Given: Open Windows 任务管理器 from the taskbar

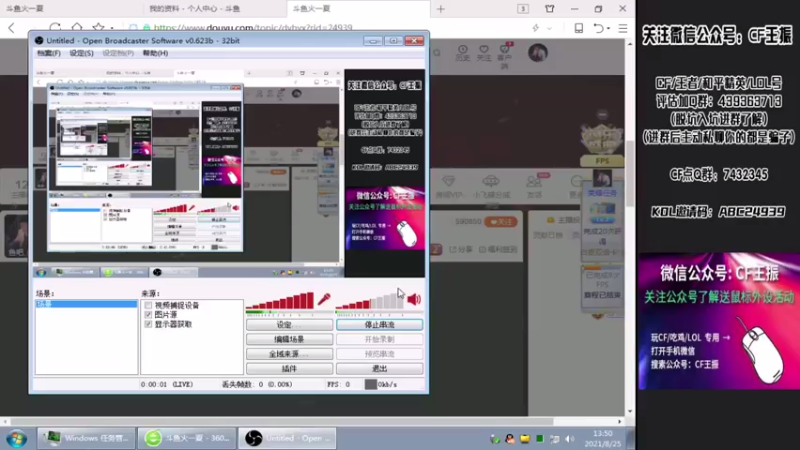Looking at the screenshot, I should pyautogui.click(x=86, y=438).
